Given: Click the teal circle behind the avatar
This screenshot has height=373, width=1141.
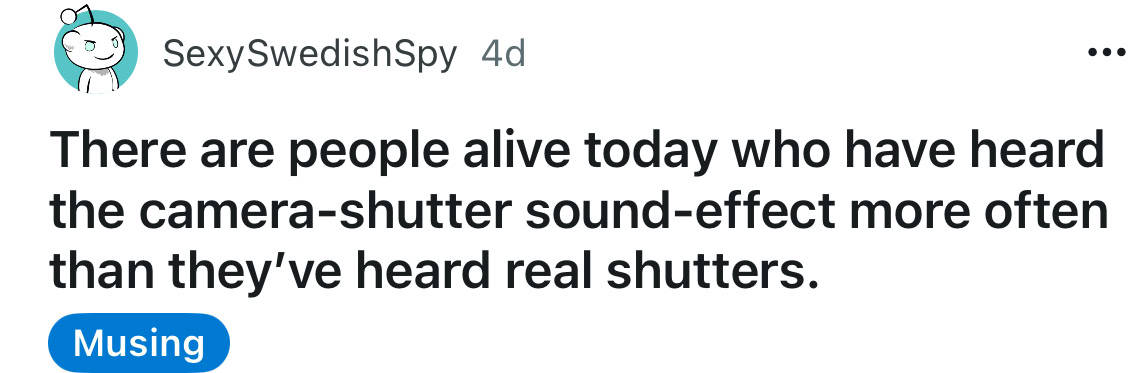Looking at the screenshot, I should point(96,52).
